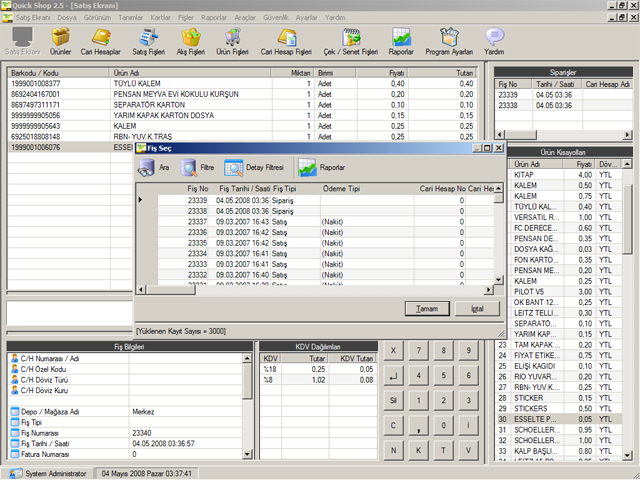Click the Satış Ekranı monitor icon
This screenshot has height=480, width=640.
(x=22, y=37)
